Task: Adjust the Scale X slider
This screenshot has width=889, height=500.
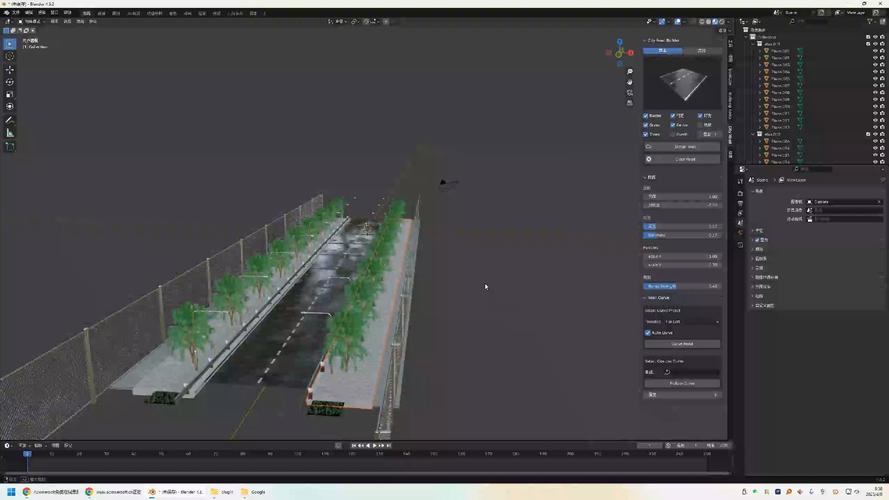Action: click(683, 257)
